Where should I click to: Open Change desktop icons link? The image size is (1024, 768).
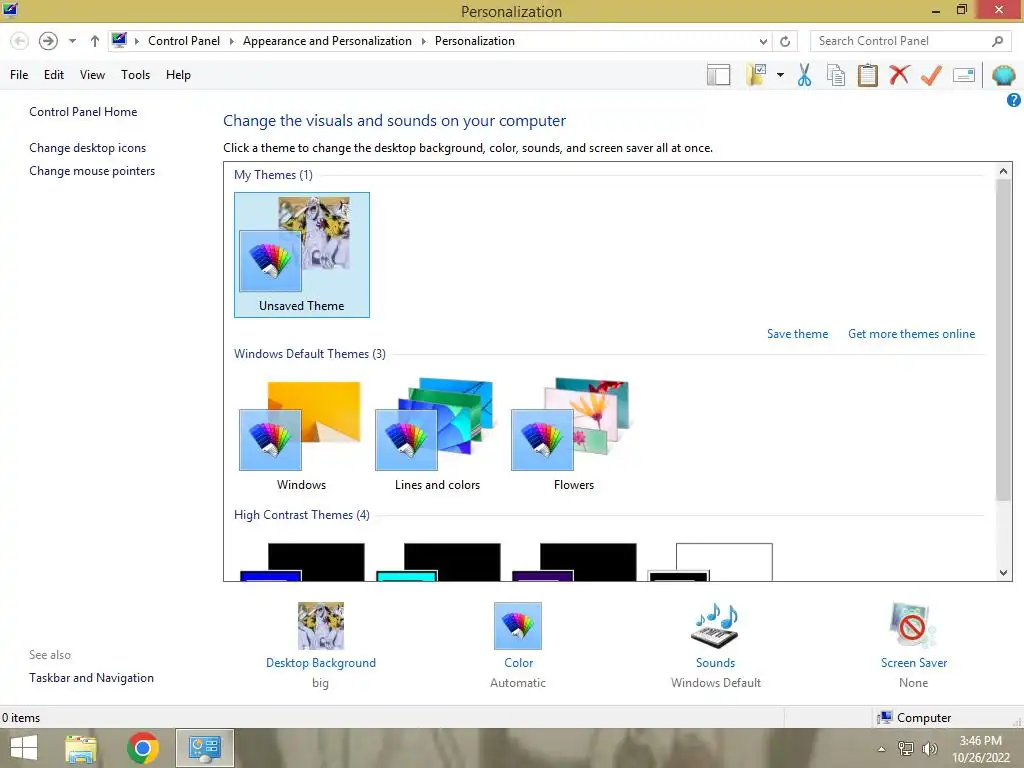88,148
